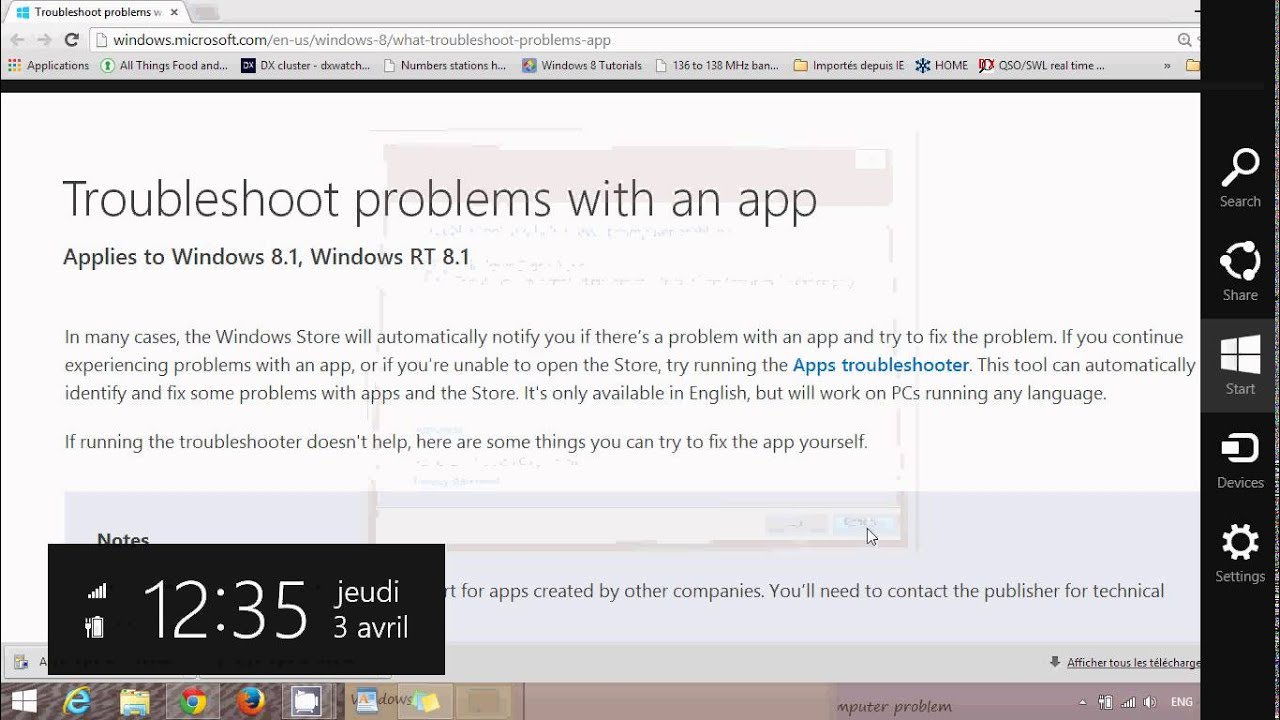
Task: Click the address bar URL field
Action: [640, 40]
